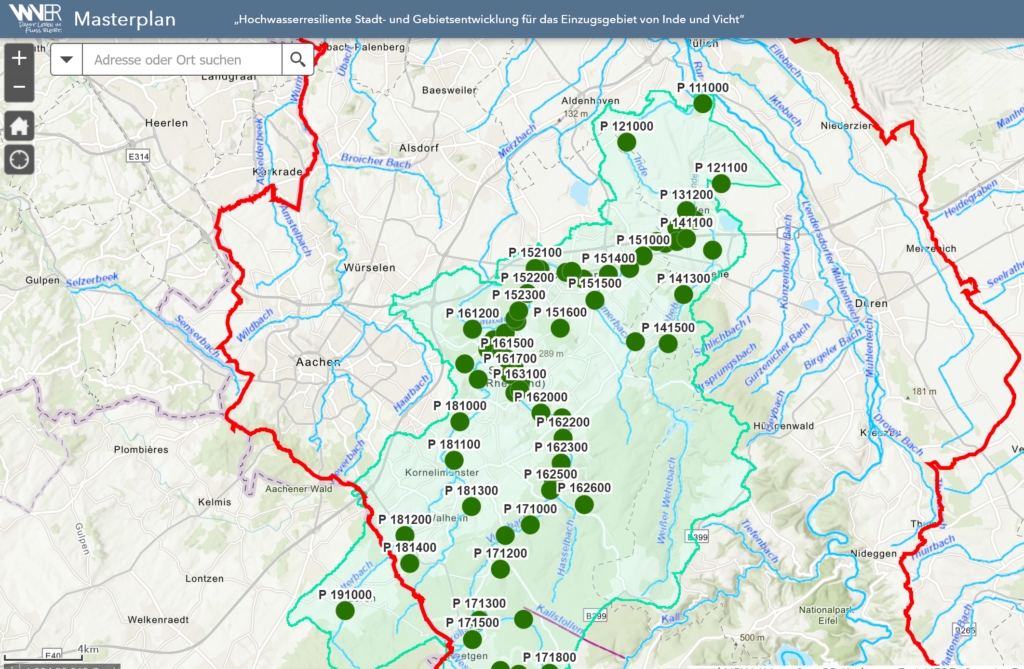Click the WVER logo in the header
The height and width of the screenshot is (669, 1024).
tap(33, 19)
